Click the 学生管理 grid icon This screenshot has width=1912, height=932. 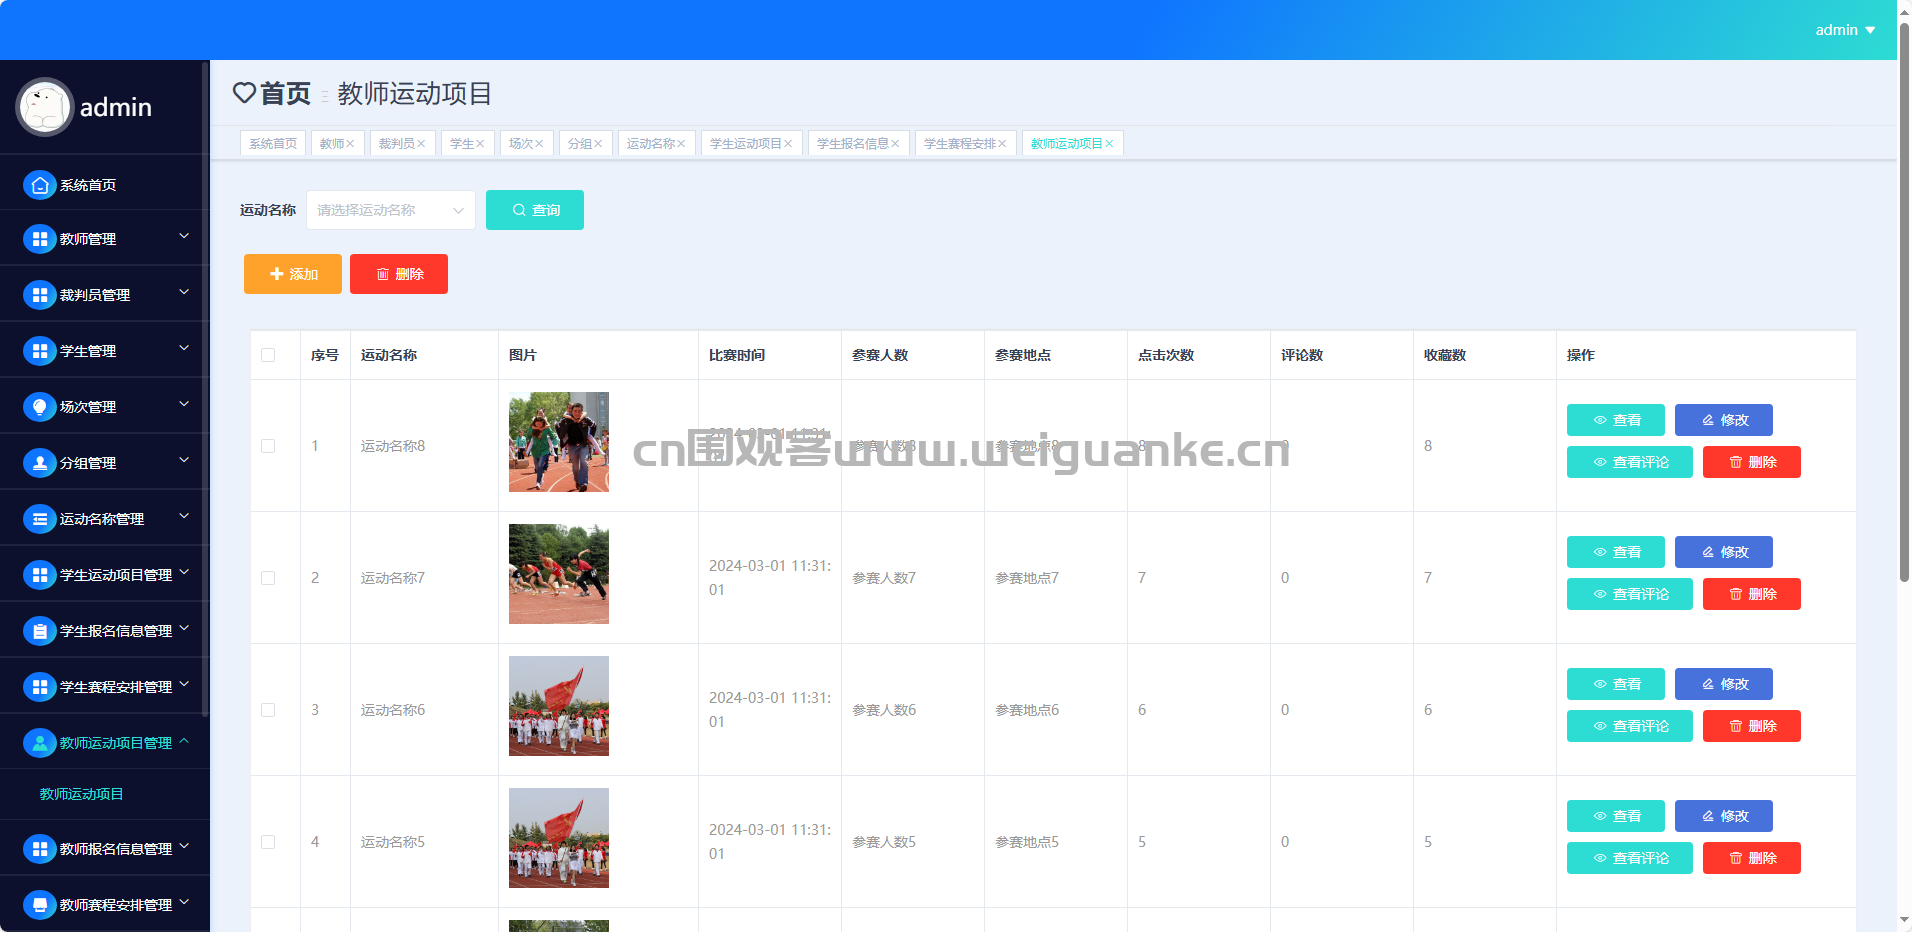(x=40, y=351)
